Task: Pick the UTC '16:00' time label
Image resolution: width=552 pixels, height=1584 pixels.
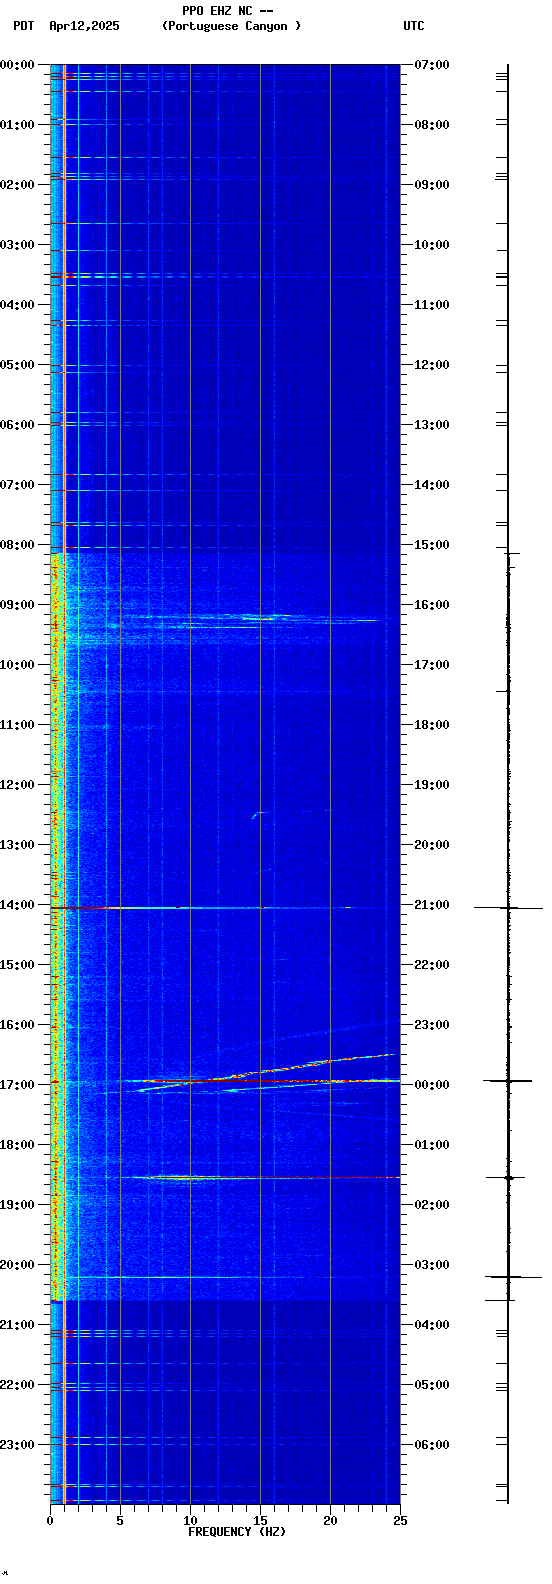Action: 431,605
